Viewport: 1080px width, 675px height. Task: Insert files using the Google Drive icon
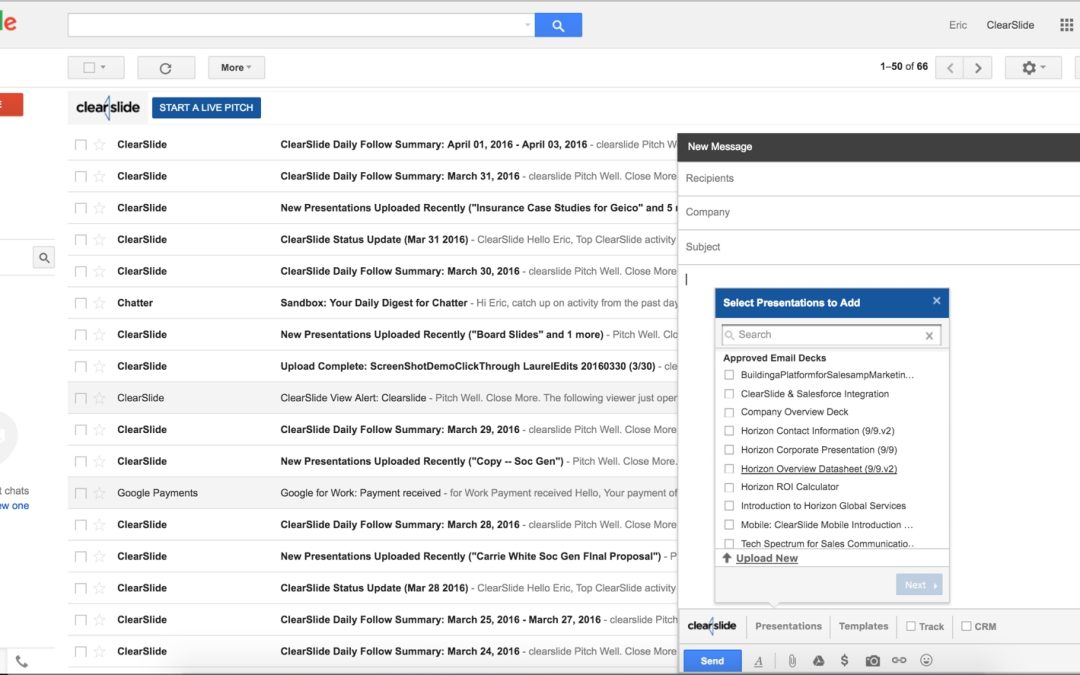(x=818, y=661)
